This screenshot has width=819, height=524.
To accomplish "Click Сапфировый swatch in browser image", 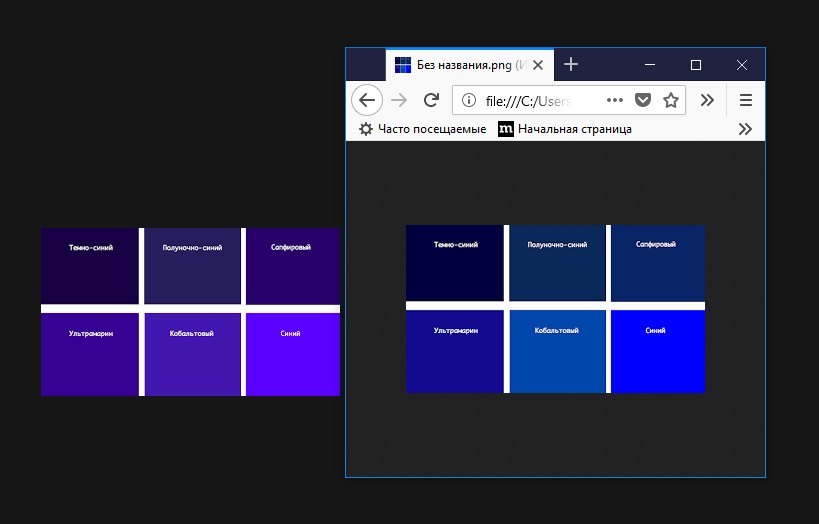I will tap(658, 263).
